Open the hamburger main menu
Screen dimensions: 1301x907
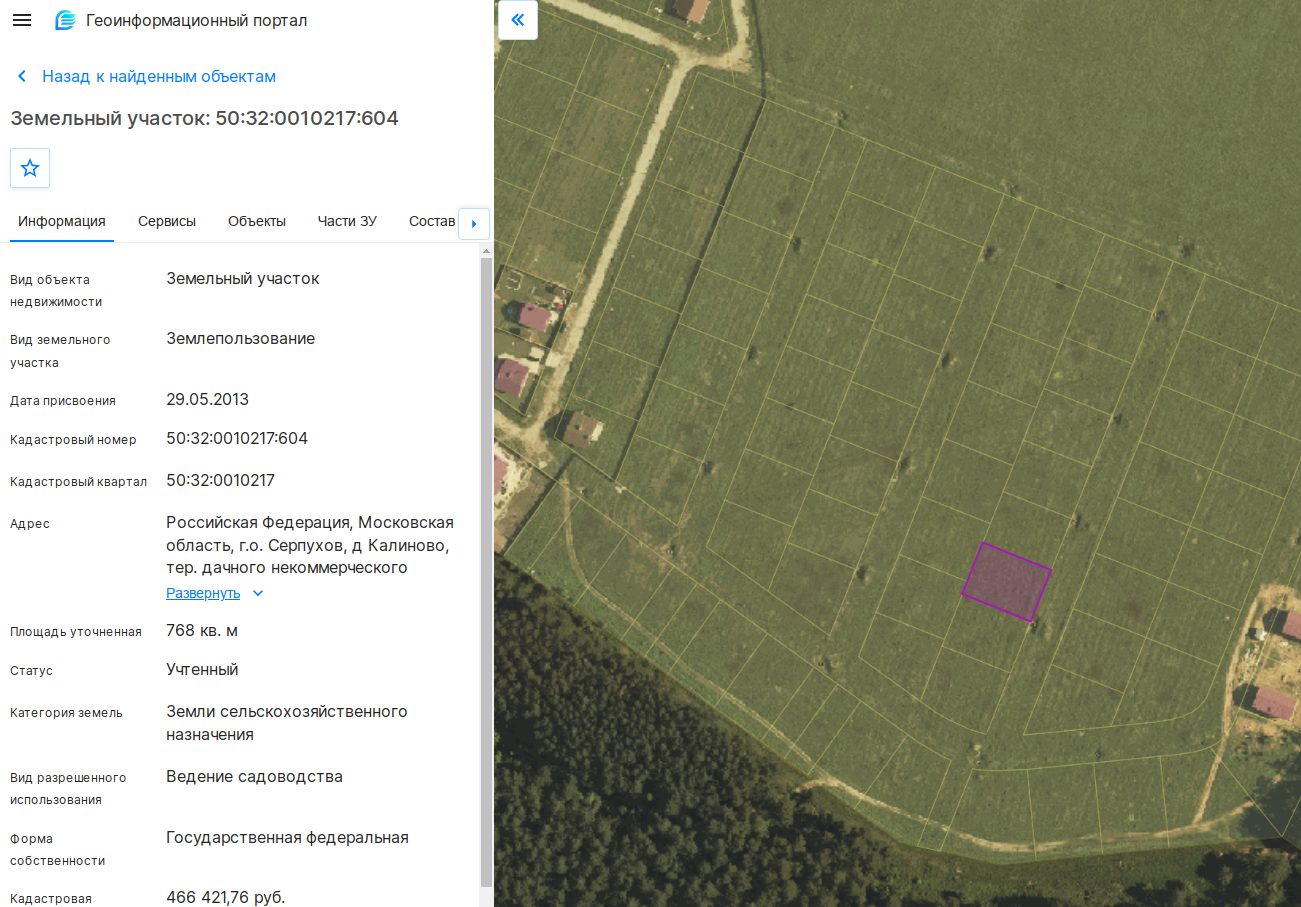coord(21,20)
